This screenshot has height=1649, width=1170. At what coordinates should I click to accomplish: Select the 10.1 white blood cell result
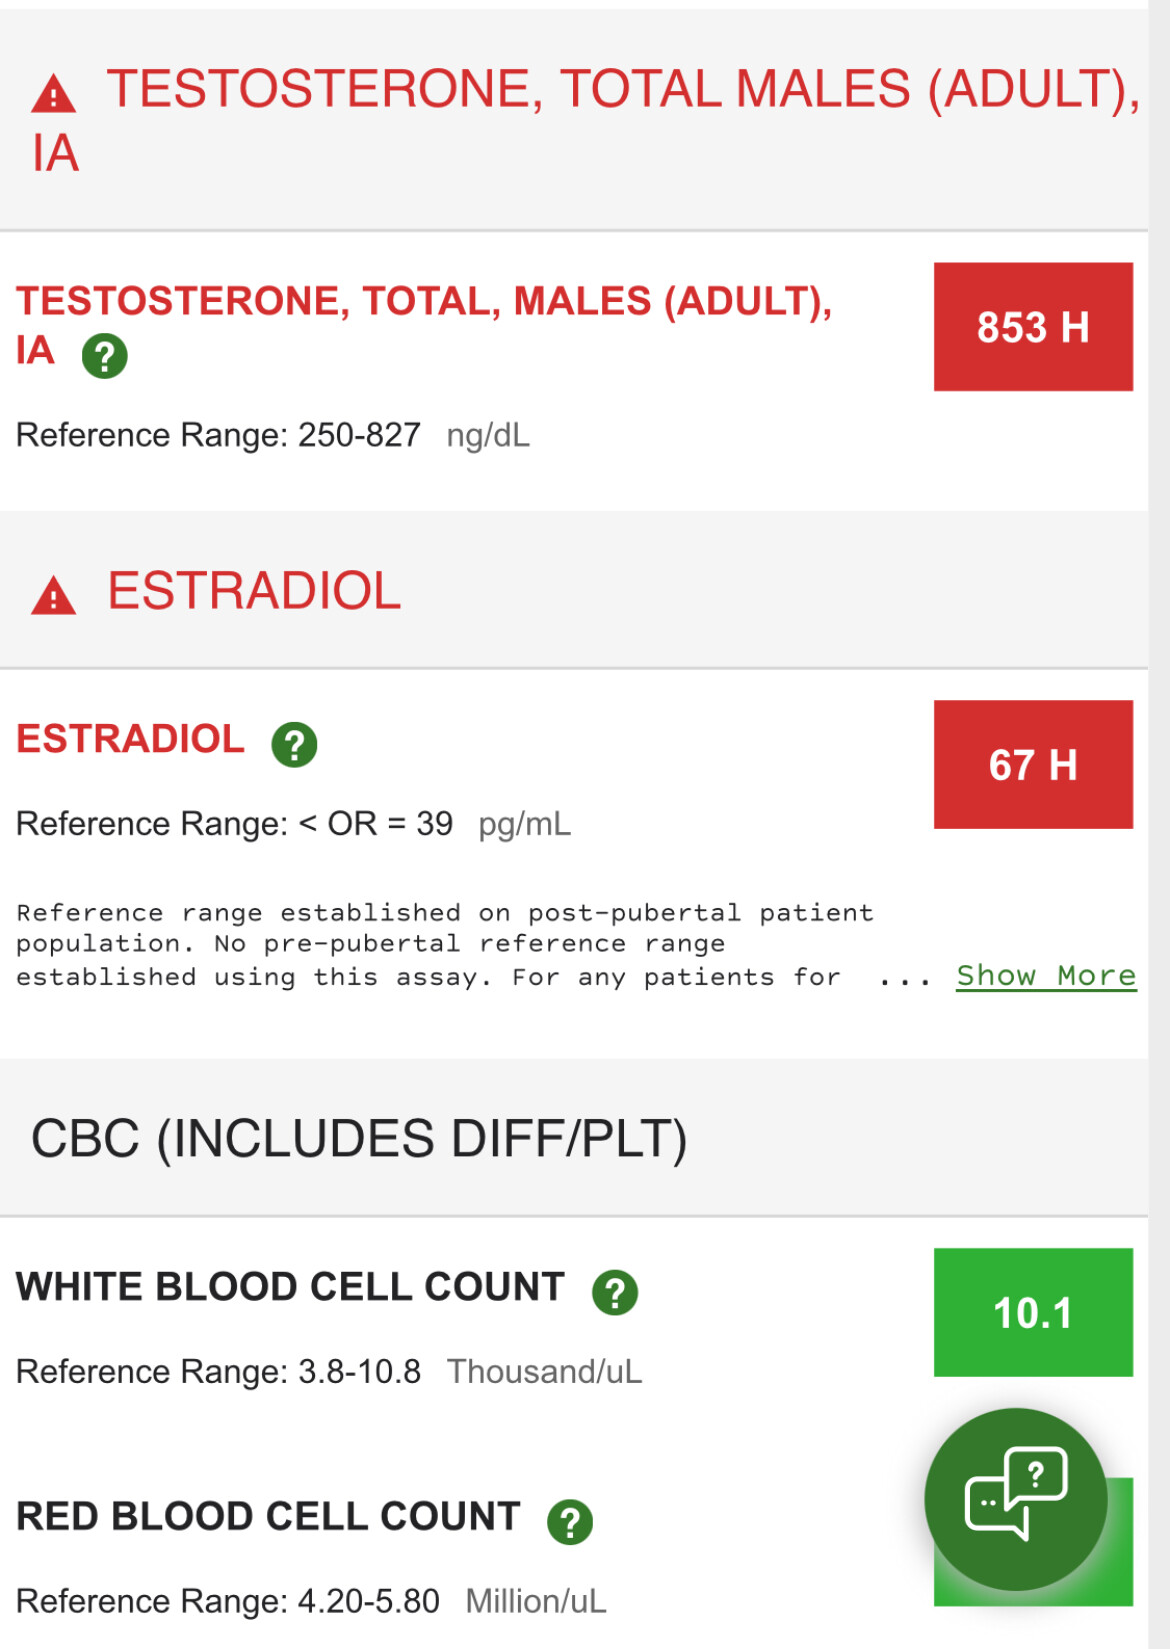[1033, 1312]
